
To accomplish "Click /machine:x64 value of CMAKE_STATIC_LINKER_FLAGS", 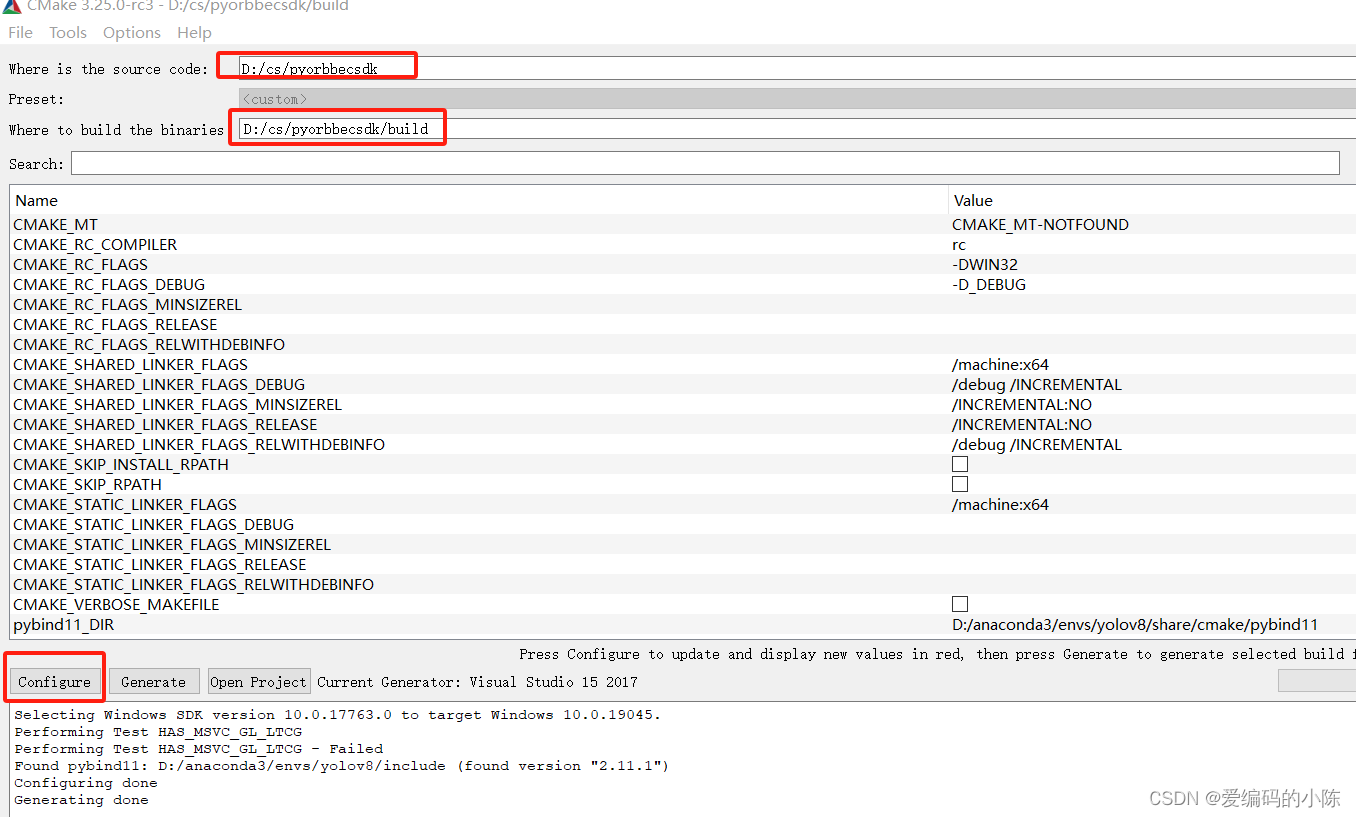I will pos(1000,504).
